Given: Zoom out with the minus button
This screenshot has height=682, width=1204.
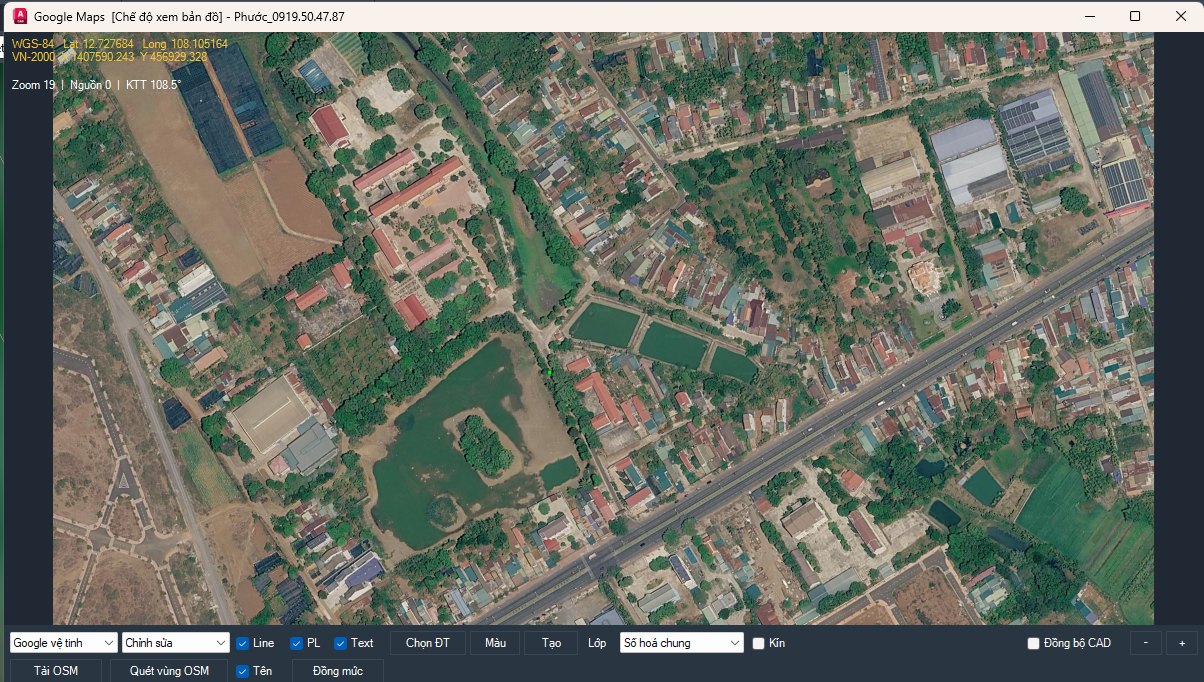Looking at the screenshot, I should pos(1145,643).
